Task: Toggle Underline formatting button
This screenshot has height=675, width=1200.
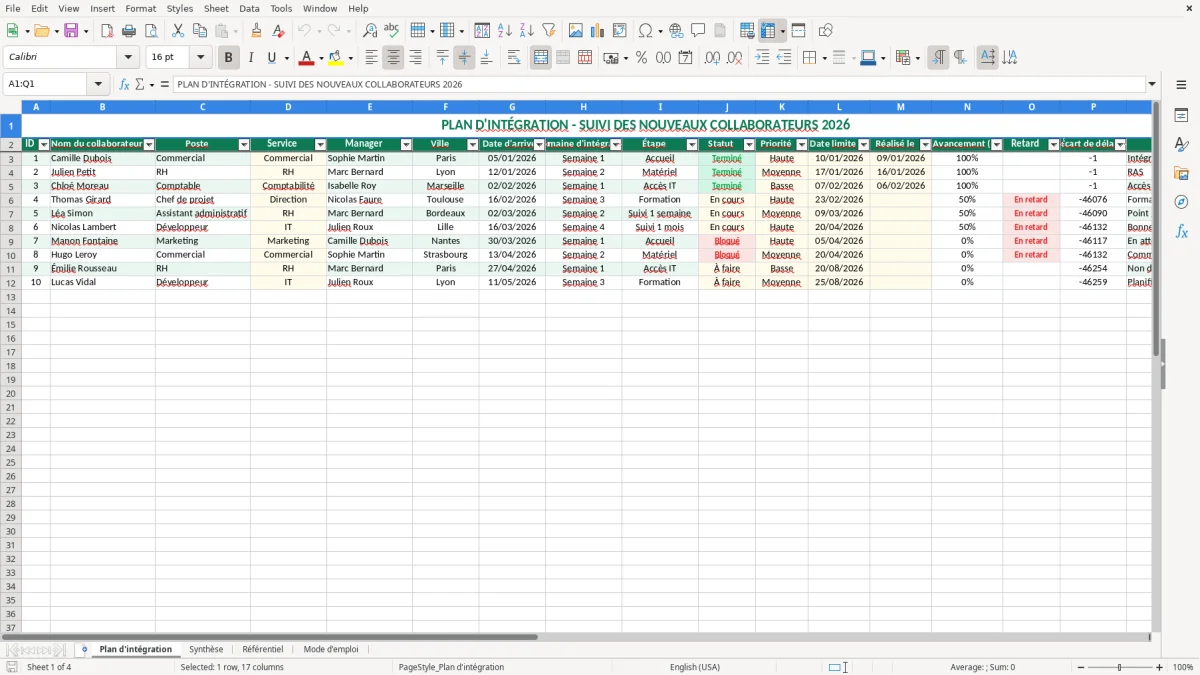Action: point(271,58)
